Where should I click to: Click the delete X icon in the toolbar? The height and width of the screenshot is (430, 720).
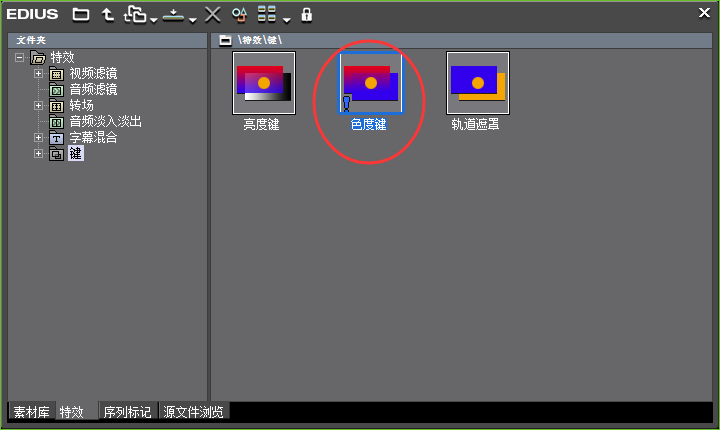213,15
